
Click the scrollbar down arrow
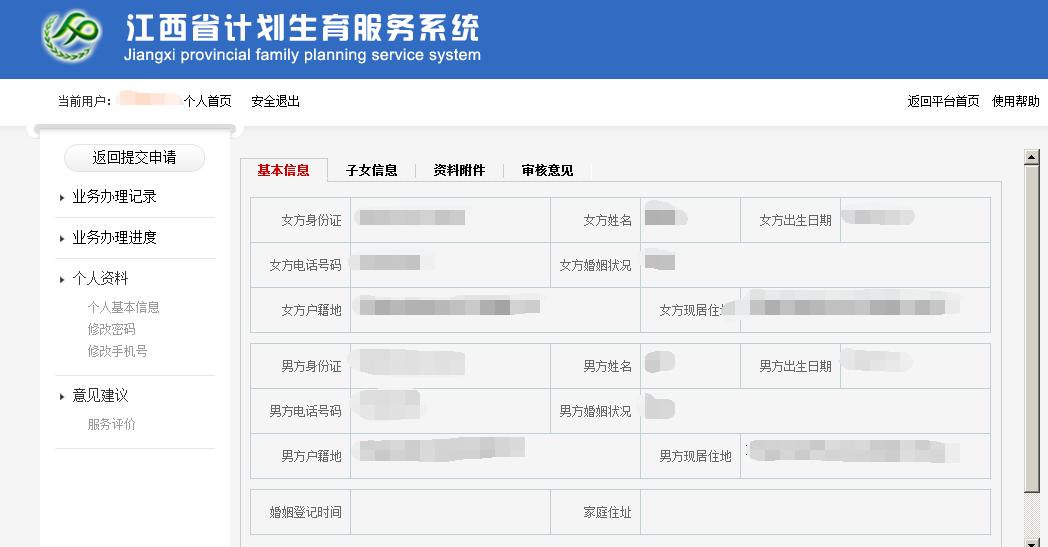point(1031,542)
